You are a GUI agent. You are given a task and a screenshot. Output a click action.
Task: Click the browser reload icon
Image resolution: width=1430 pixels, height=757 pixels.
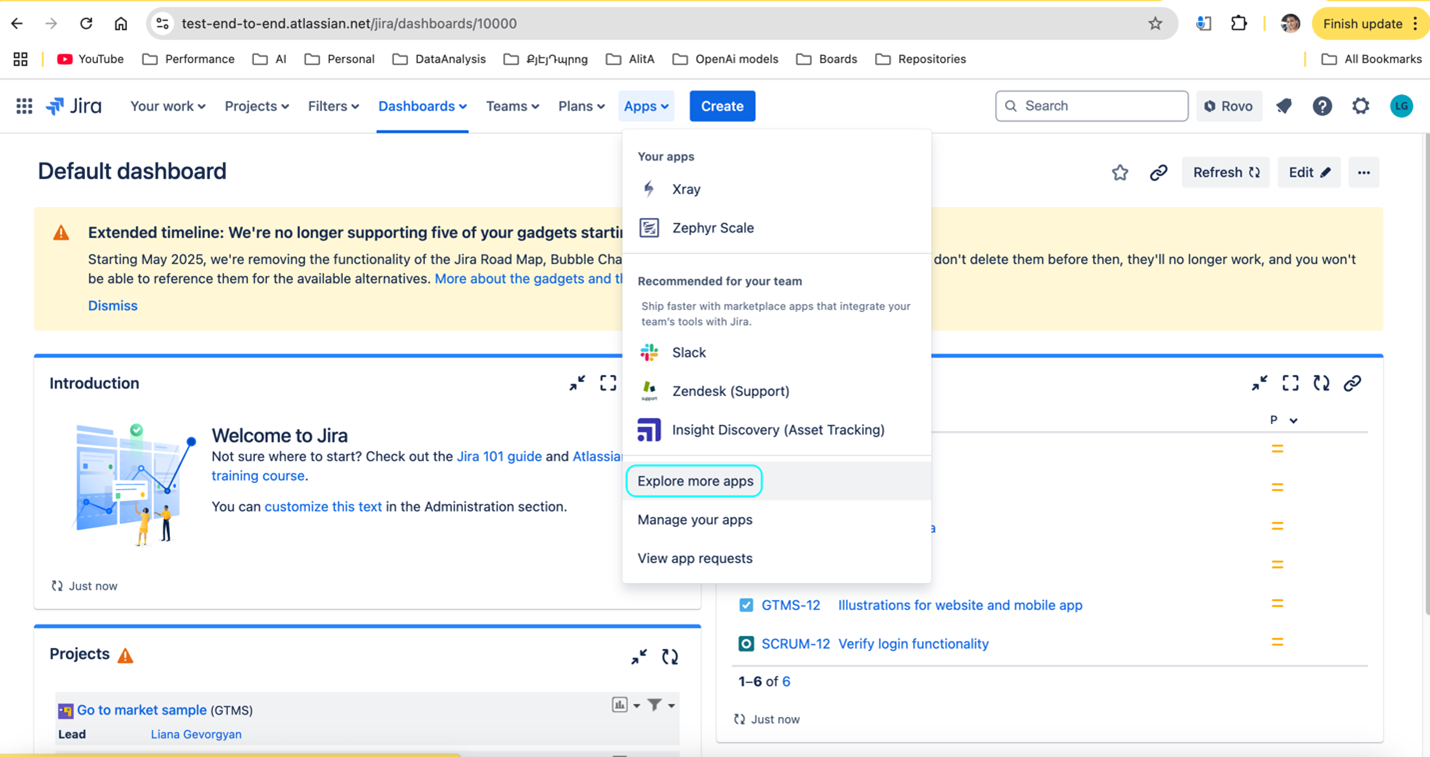[x=86, y=23]
